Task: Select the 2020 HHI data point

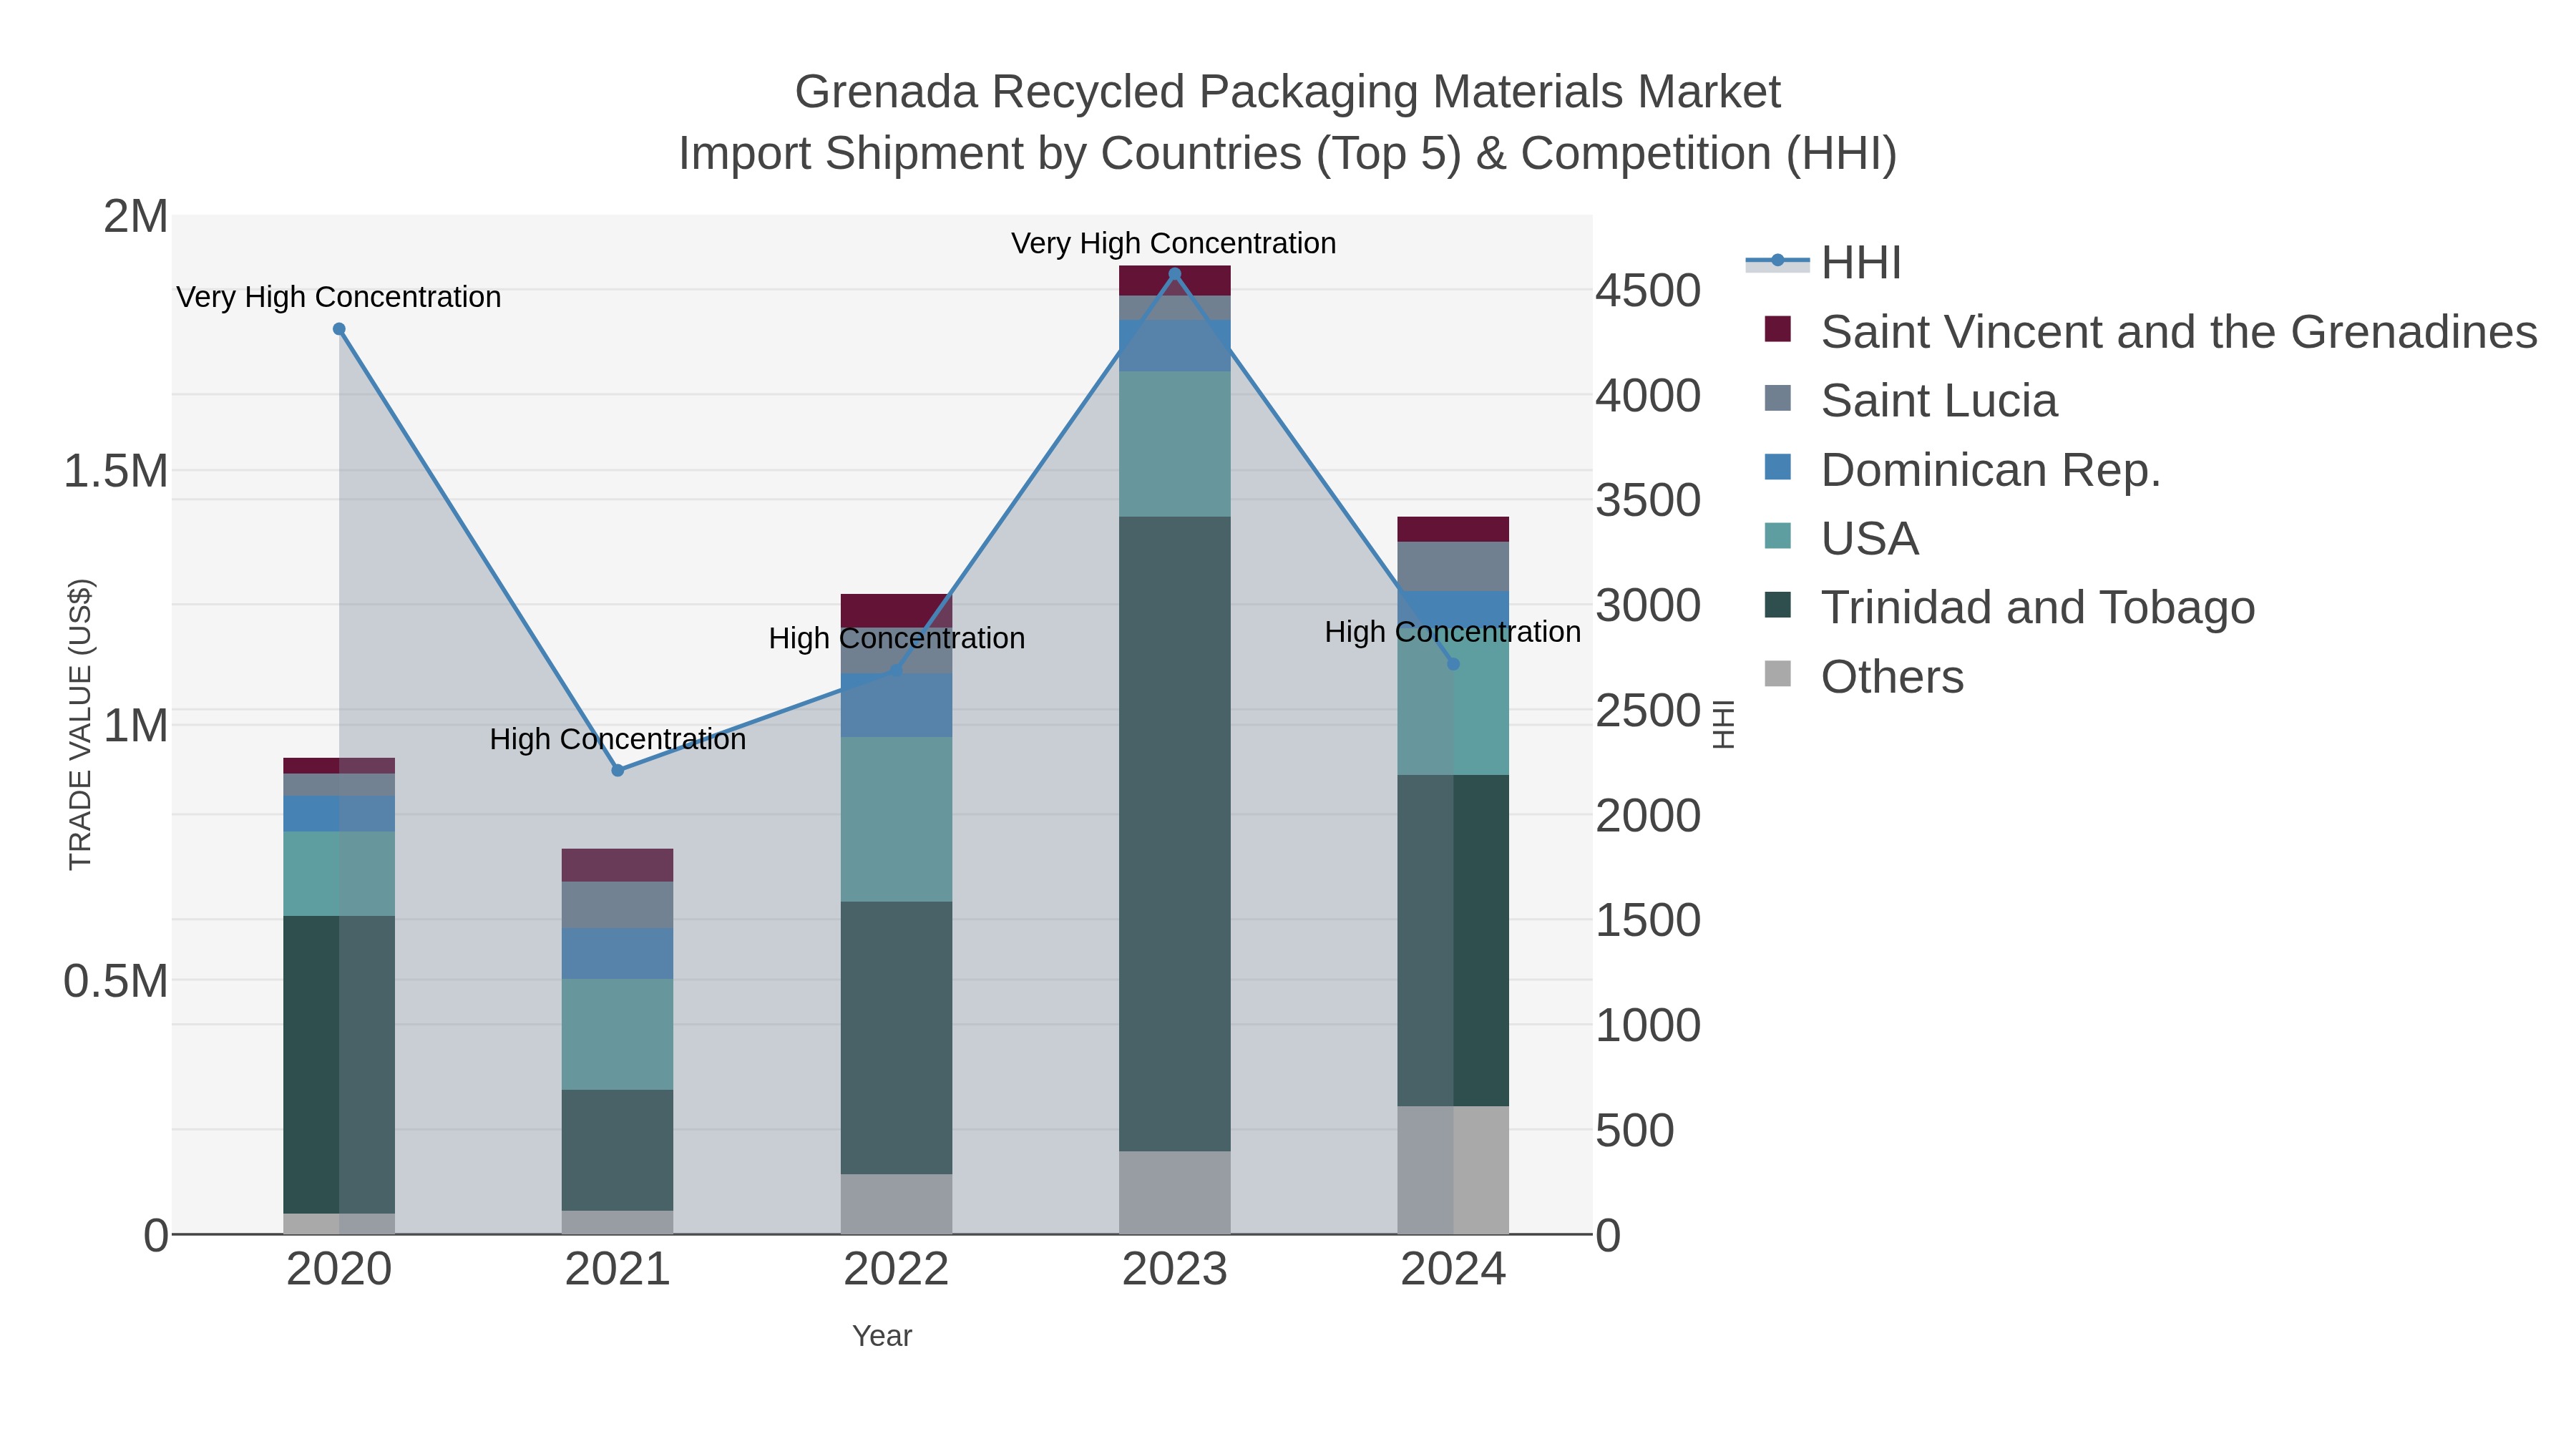Action: (x=339, y=329)
